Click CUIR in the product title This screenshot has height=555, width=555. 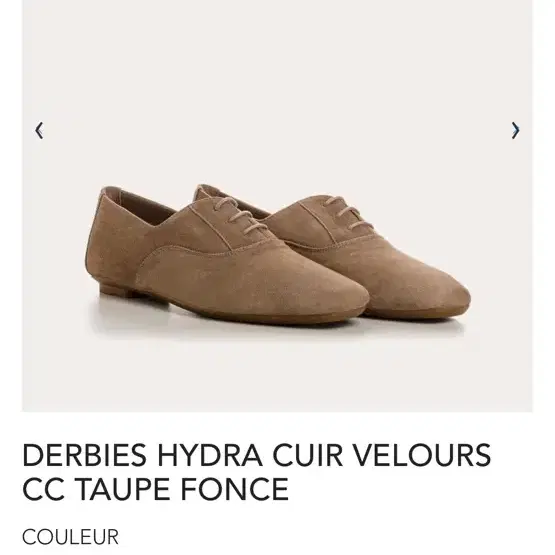point(308,455)
